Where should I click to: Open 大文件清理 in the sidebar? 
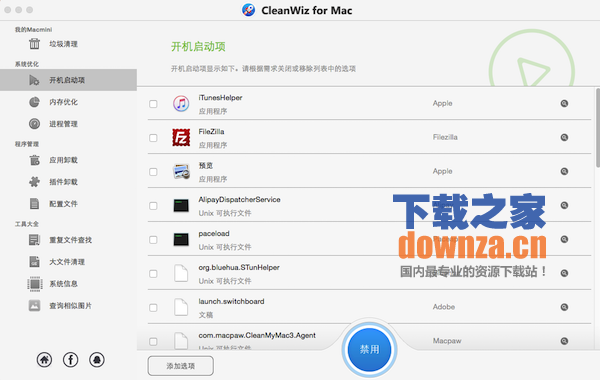(67, 262)
